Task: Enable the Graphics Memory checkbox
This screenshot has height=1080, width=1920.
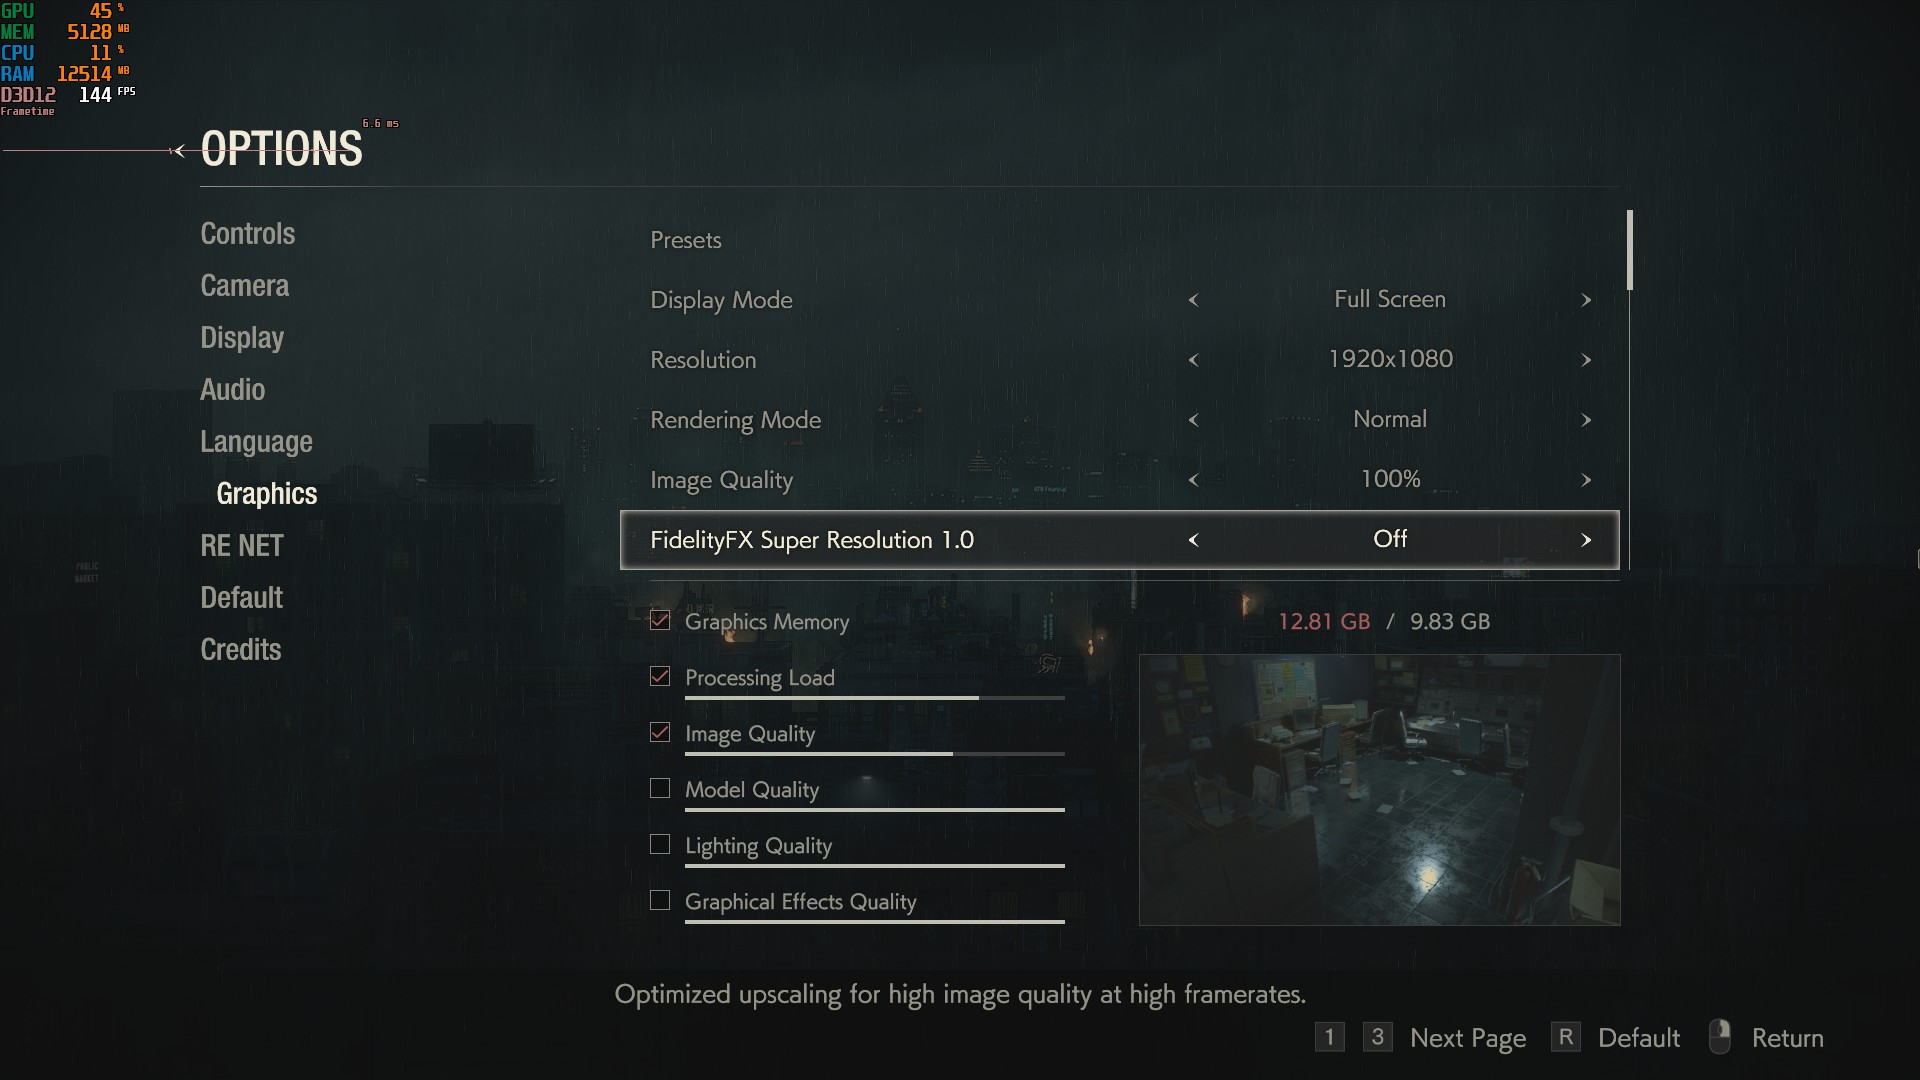Action: click(x=658, y=620)
